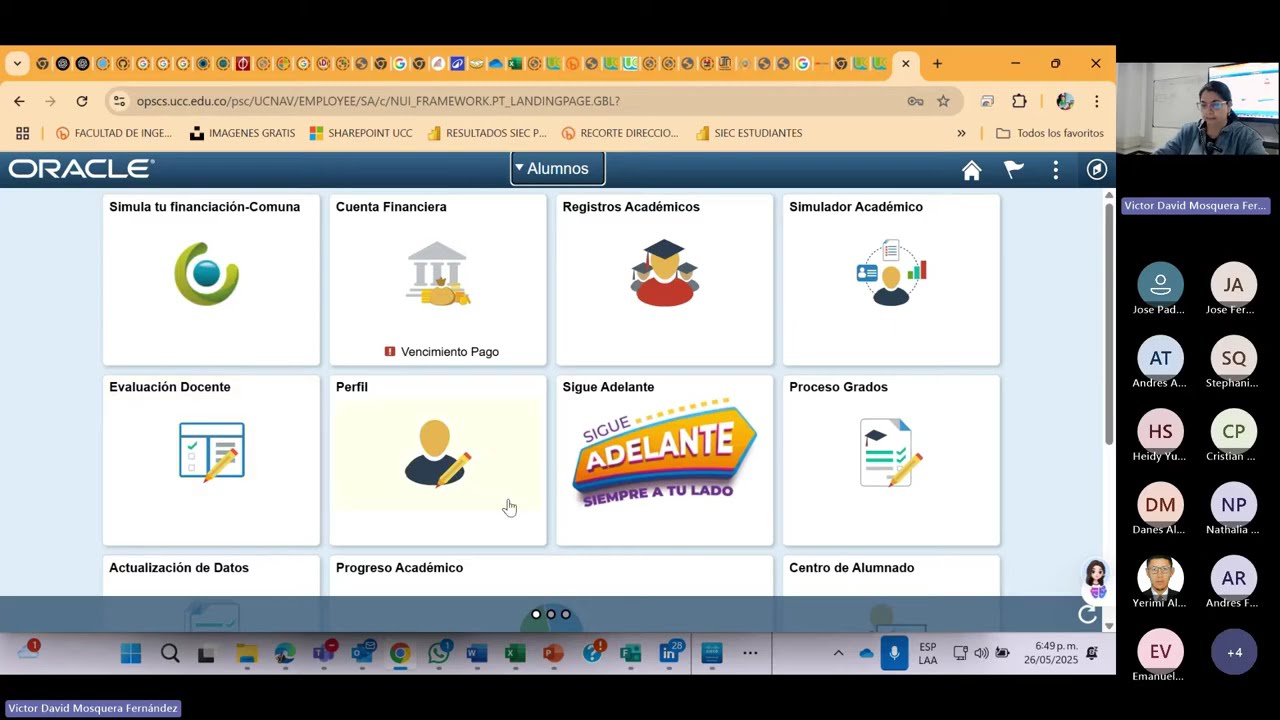
Task: Open the 6:49 p.m. clock and date
Action: click(1050, 654)
